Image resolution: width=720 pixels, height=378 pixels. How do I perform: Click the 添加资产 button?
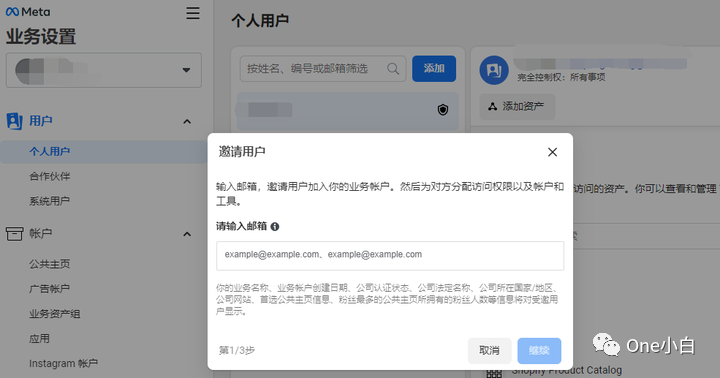[x=517, y=107]
